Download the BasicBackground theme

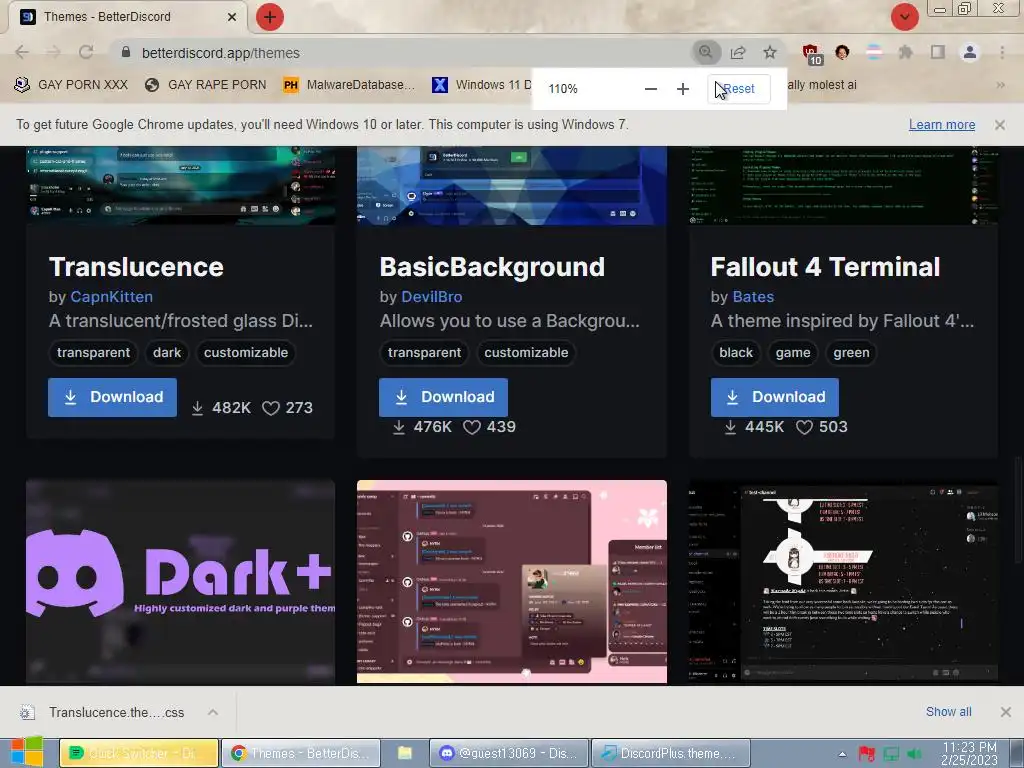tap(443, 397)
